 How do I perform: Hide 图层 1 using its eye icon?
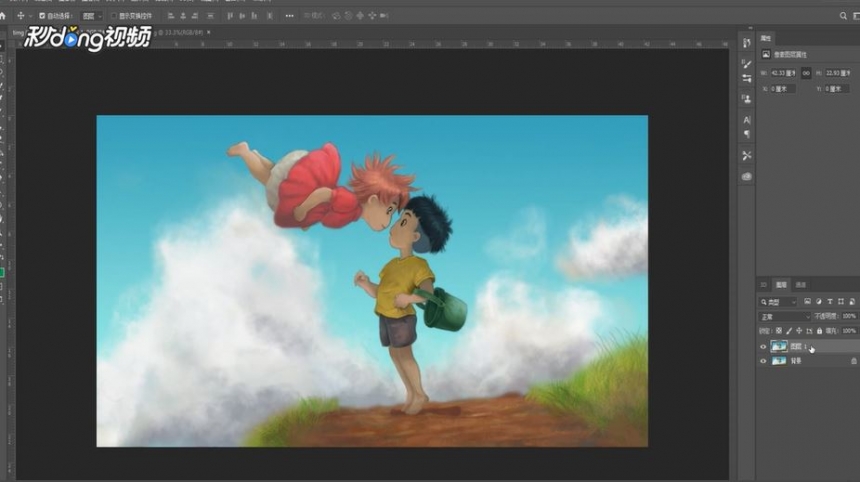763,347
